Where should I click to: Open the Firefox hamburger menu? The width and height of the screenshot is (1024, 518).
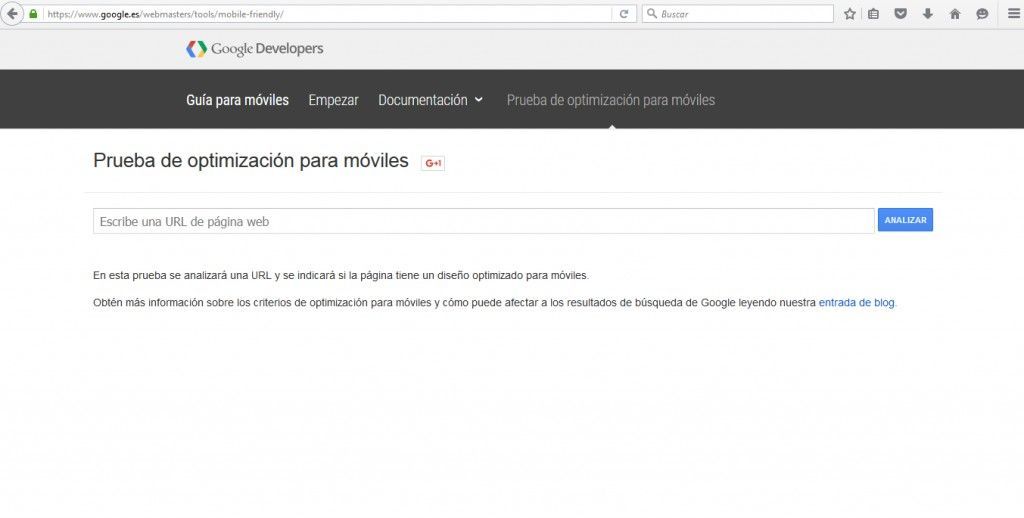(x=1012, y=14)
